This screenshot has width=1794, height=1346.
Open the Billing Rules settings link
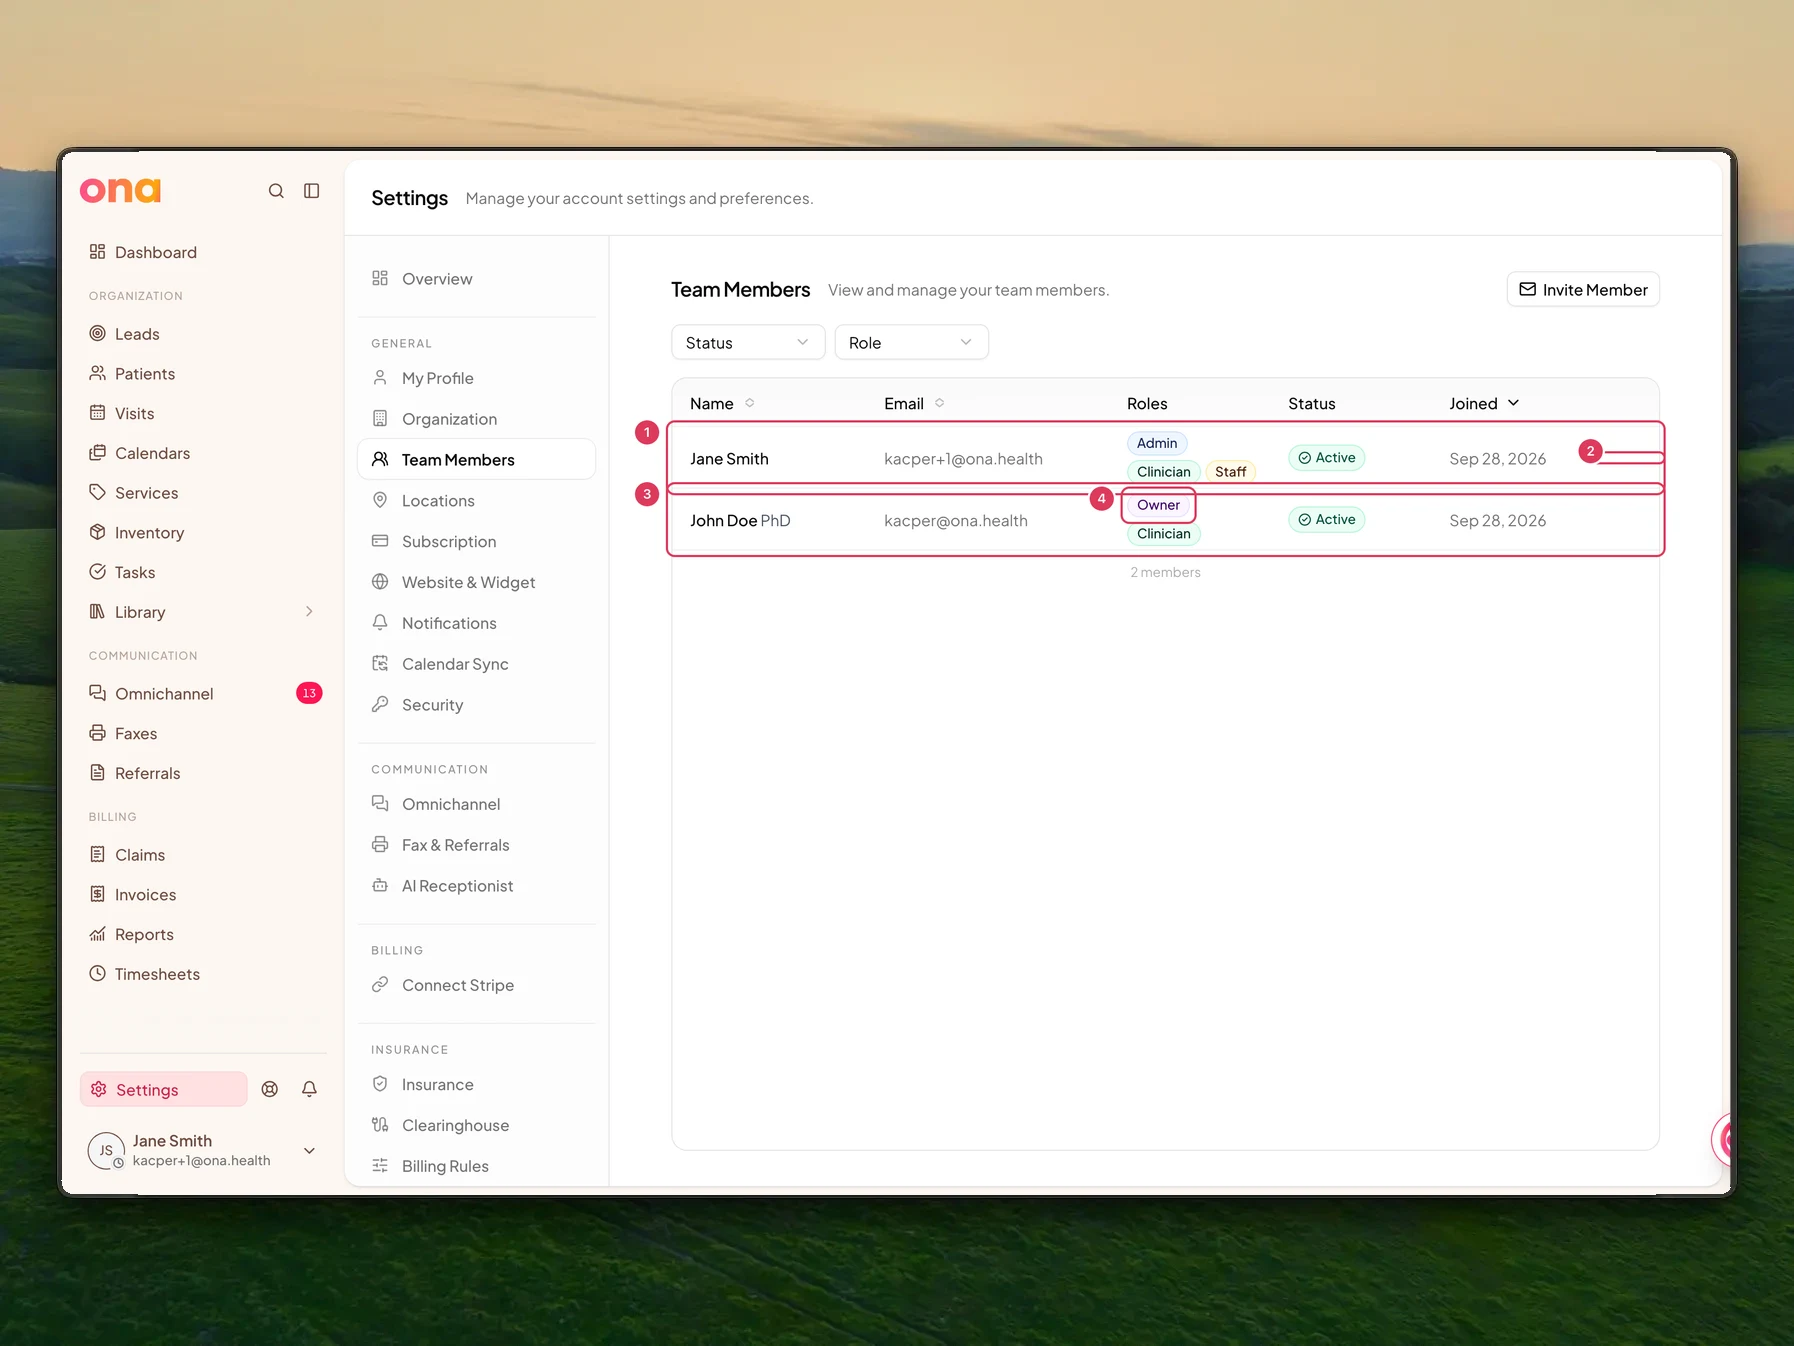tap(476, 1166)
